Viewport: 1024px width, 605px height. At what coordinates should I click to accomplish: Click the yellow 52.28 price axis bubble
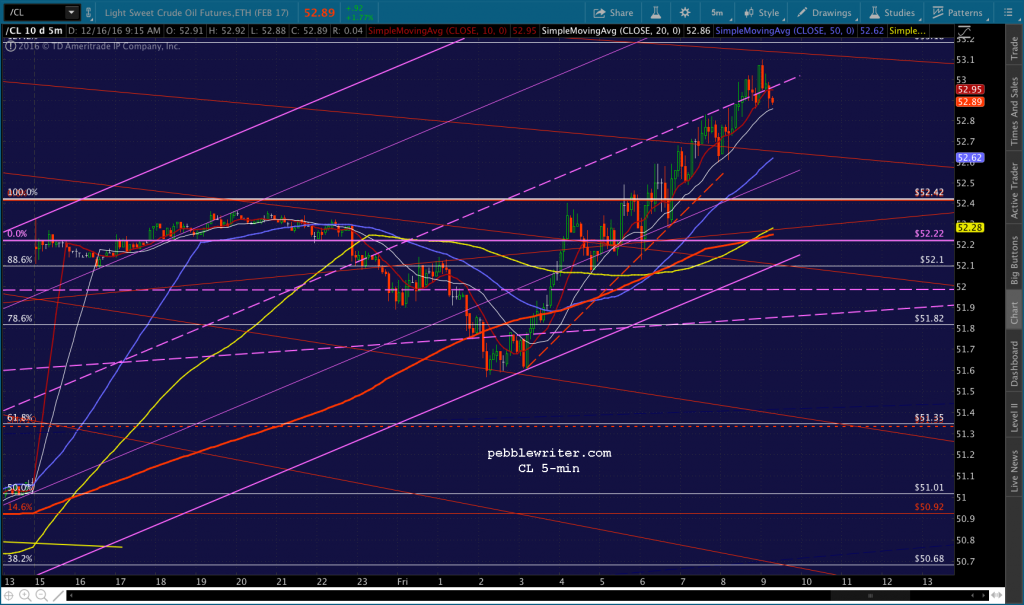970,227
